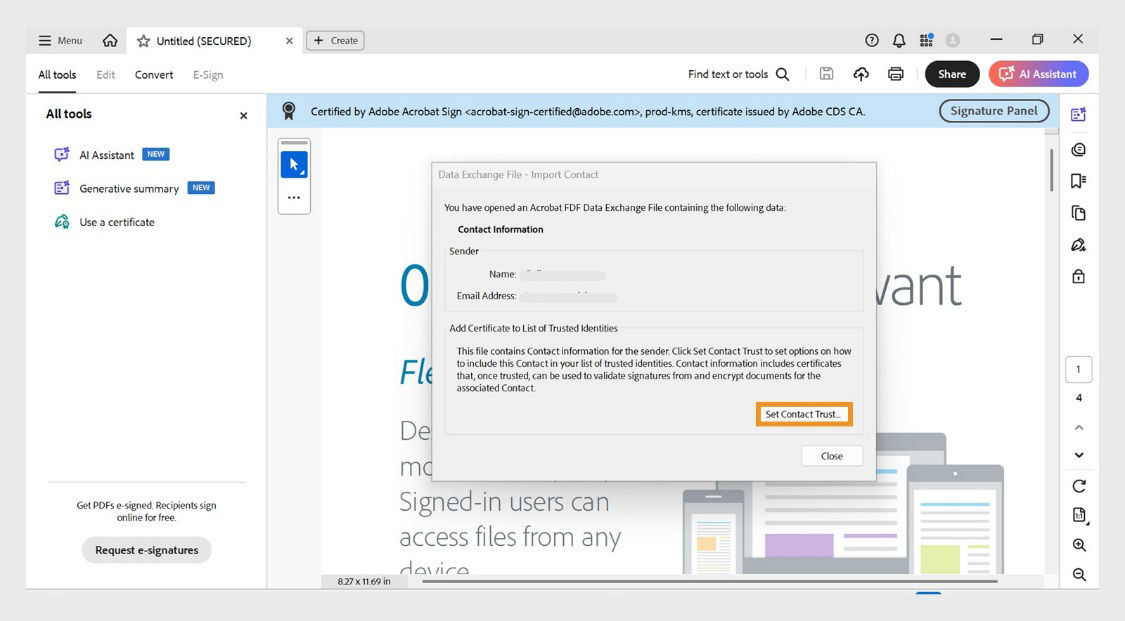Open the Signature Panel
Screen dimensions: 1125x621
point(993,111)
